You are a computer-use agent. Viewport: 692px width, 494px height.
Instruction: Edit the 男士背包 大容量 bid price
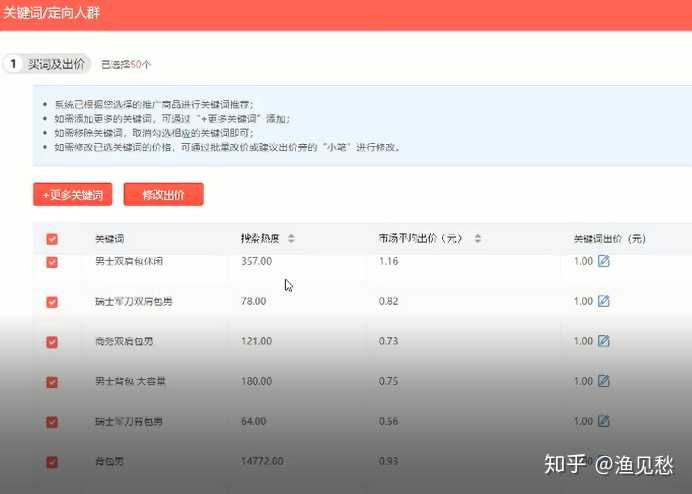click(603, 381)
